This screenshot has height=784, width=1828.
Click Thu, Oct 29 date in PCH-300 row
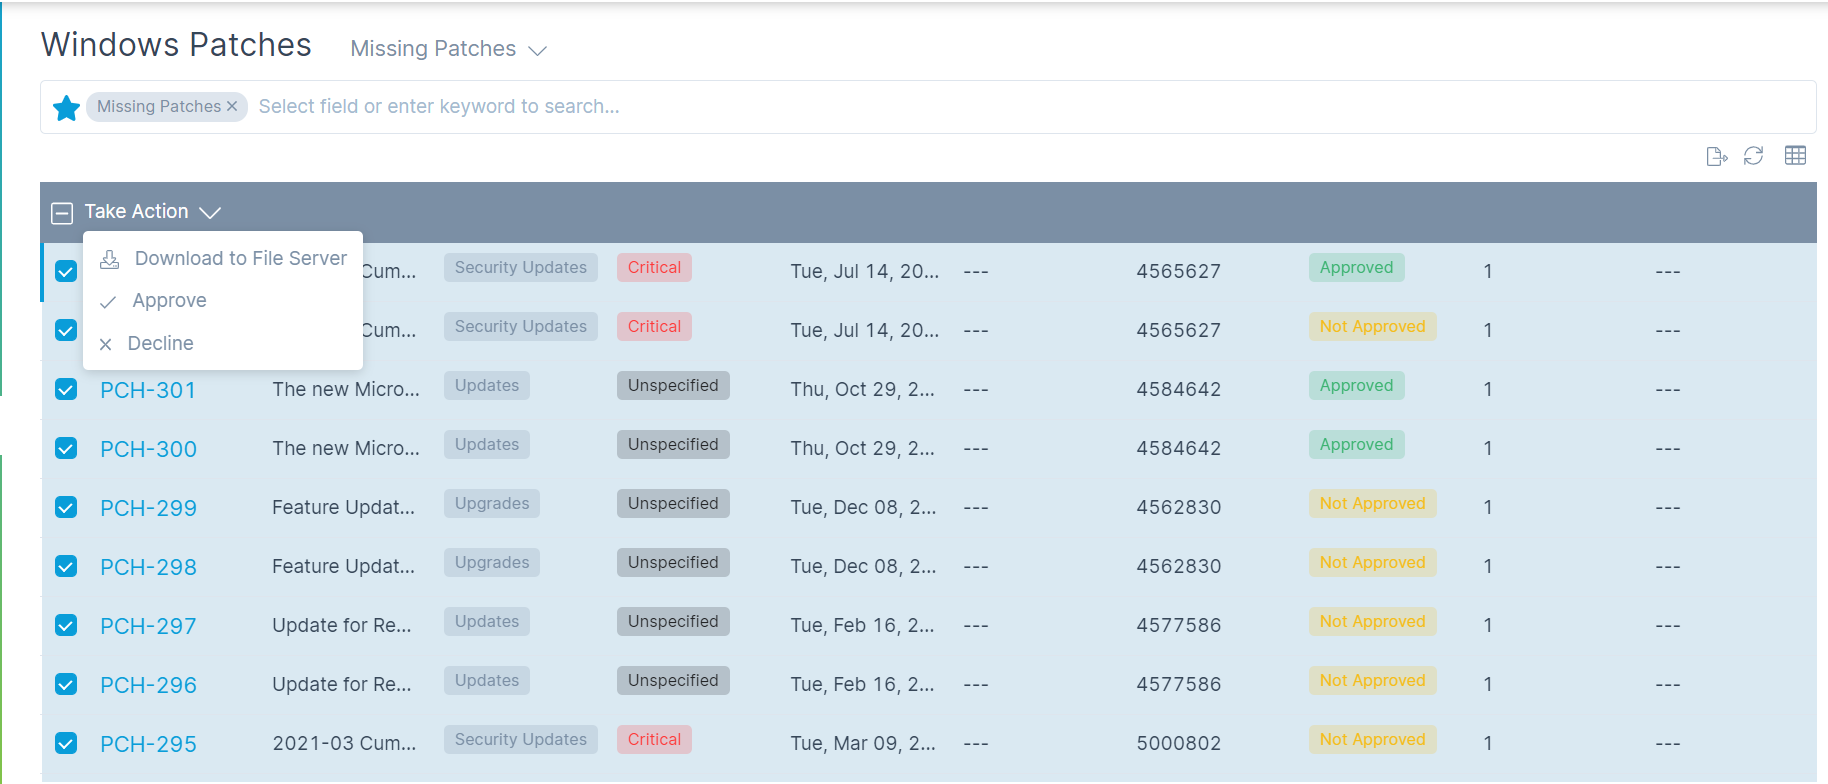[x=862, y=448]
